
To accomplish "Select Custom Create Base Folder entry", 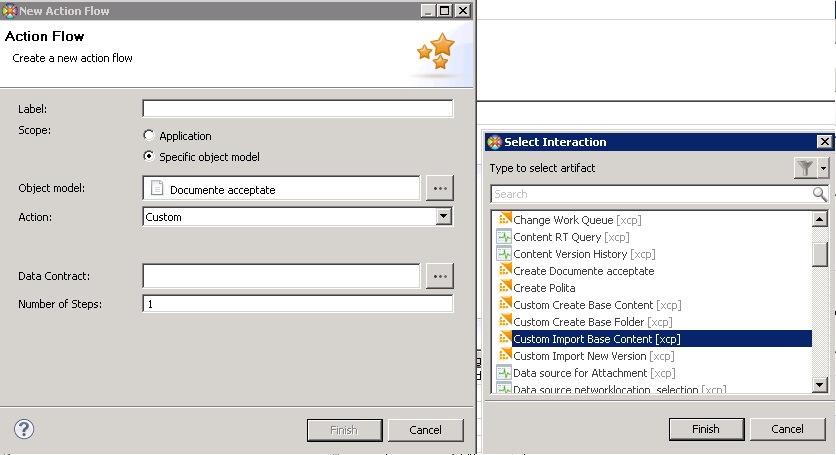I will (592, 322).
